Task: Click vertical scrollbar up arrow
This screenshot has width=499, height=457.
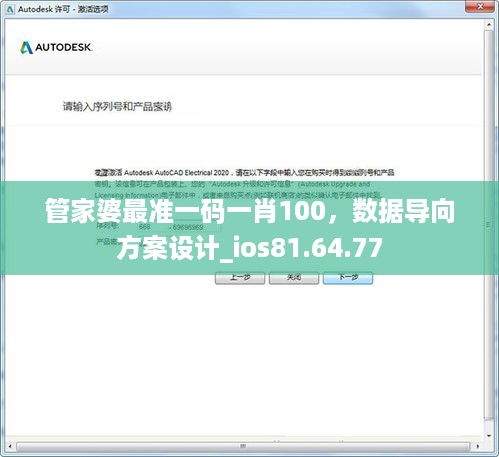Action: coord(489,25)
